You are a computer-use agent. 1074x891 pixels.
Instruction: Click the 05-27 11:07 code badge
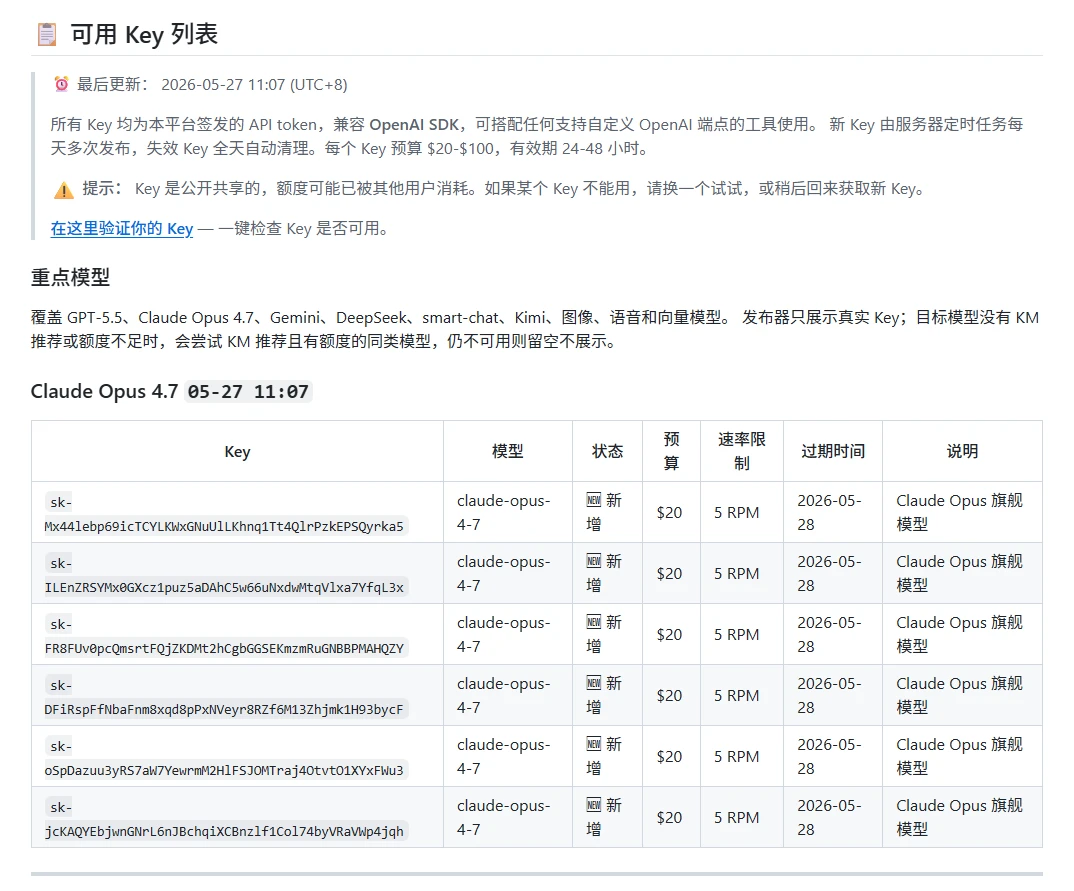[x=248, y=392]
